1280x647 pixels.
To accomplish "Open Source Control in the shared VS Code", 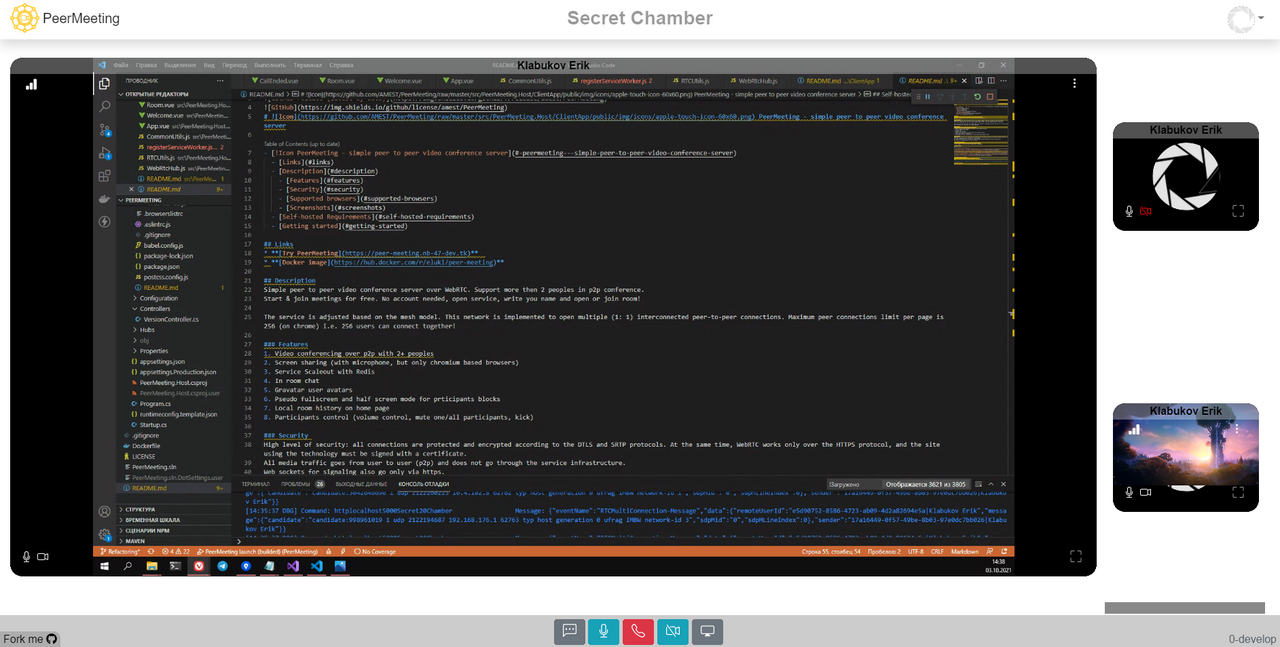I will [105, 129].
